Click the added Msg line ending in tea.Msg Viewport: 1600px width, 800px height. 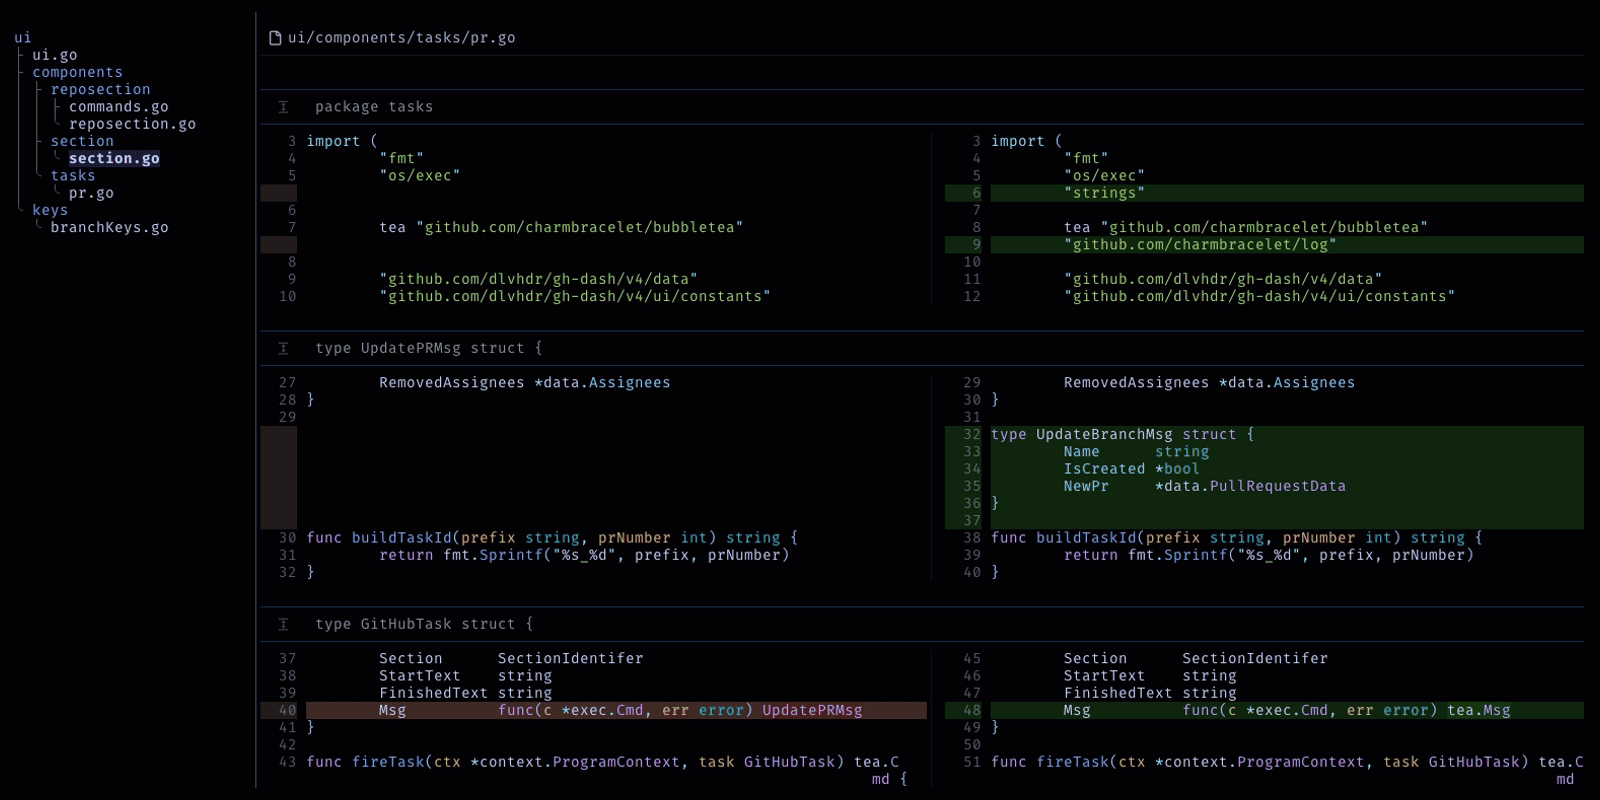pyautogui.click(x=1264, y=710)
